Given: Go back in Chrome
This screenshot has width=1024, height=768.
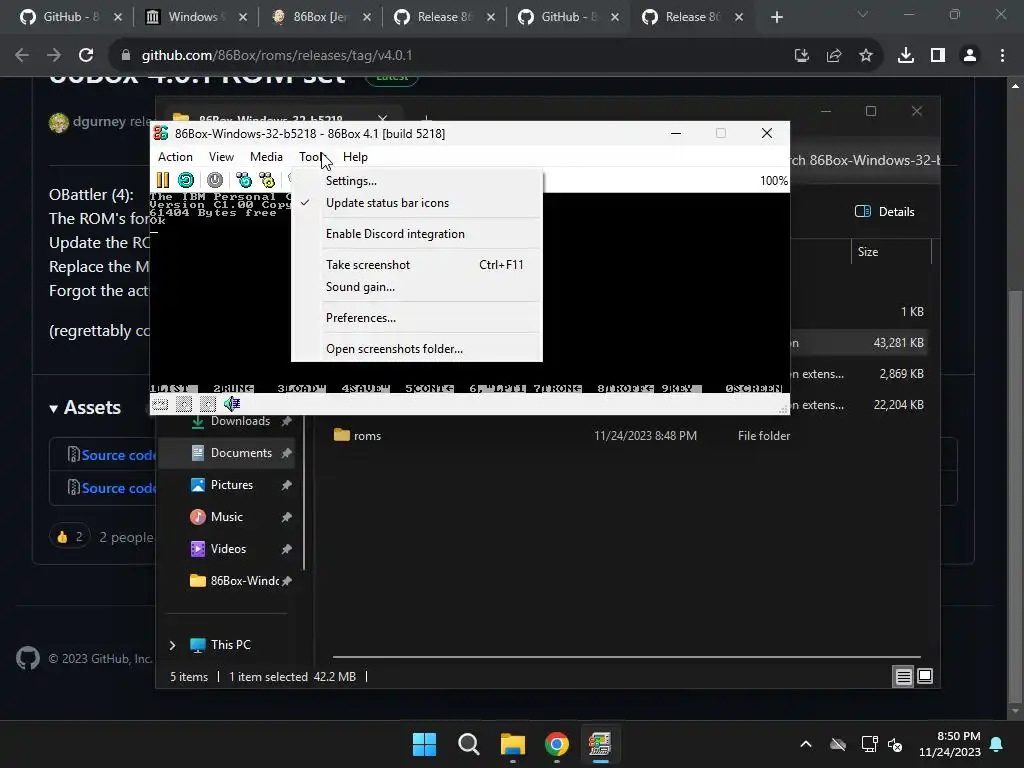Looking at the screenshot, I should (22, 56).
